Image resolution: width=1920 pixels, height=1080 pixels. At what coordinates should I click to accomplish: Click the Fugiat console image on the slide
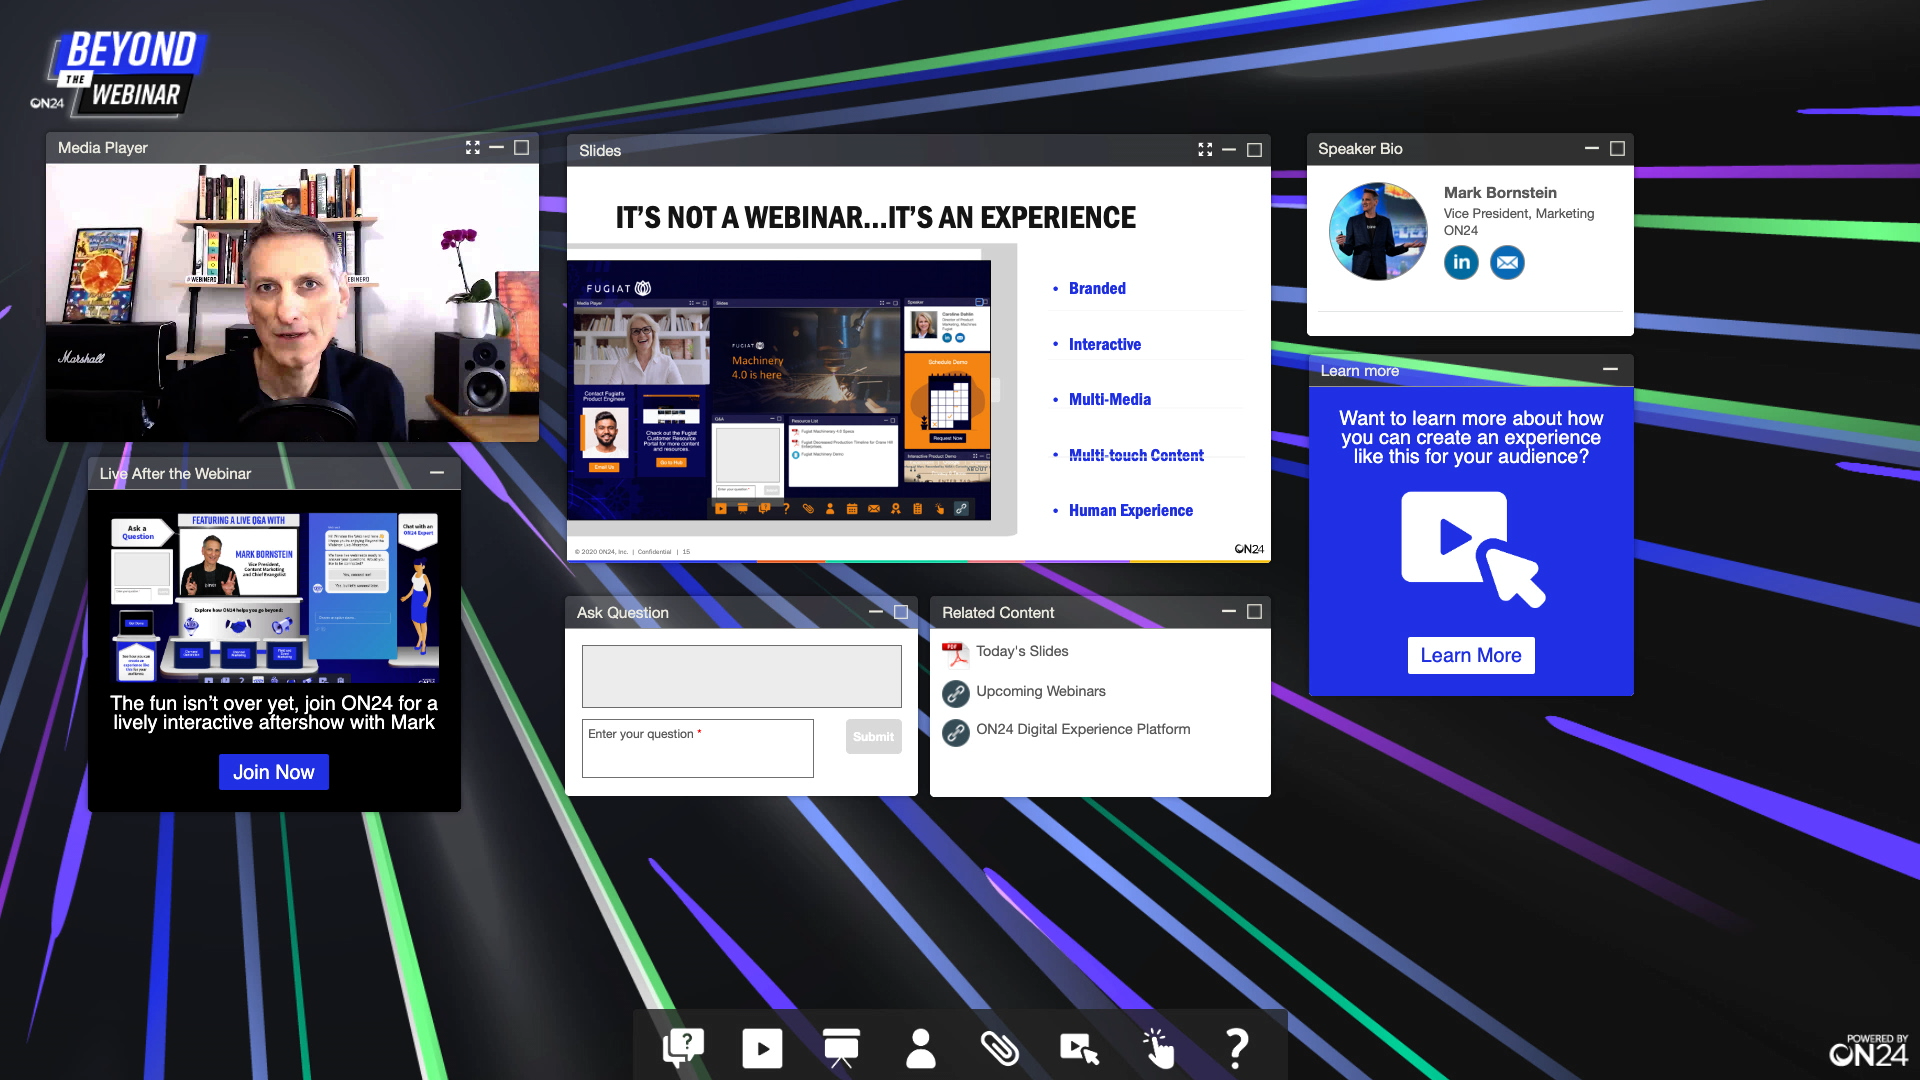pyautogui.click(x=779, y=391)
